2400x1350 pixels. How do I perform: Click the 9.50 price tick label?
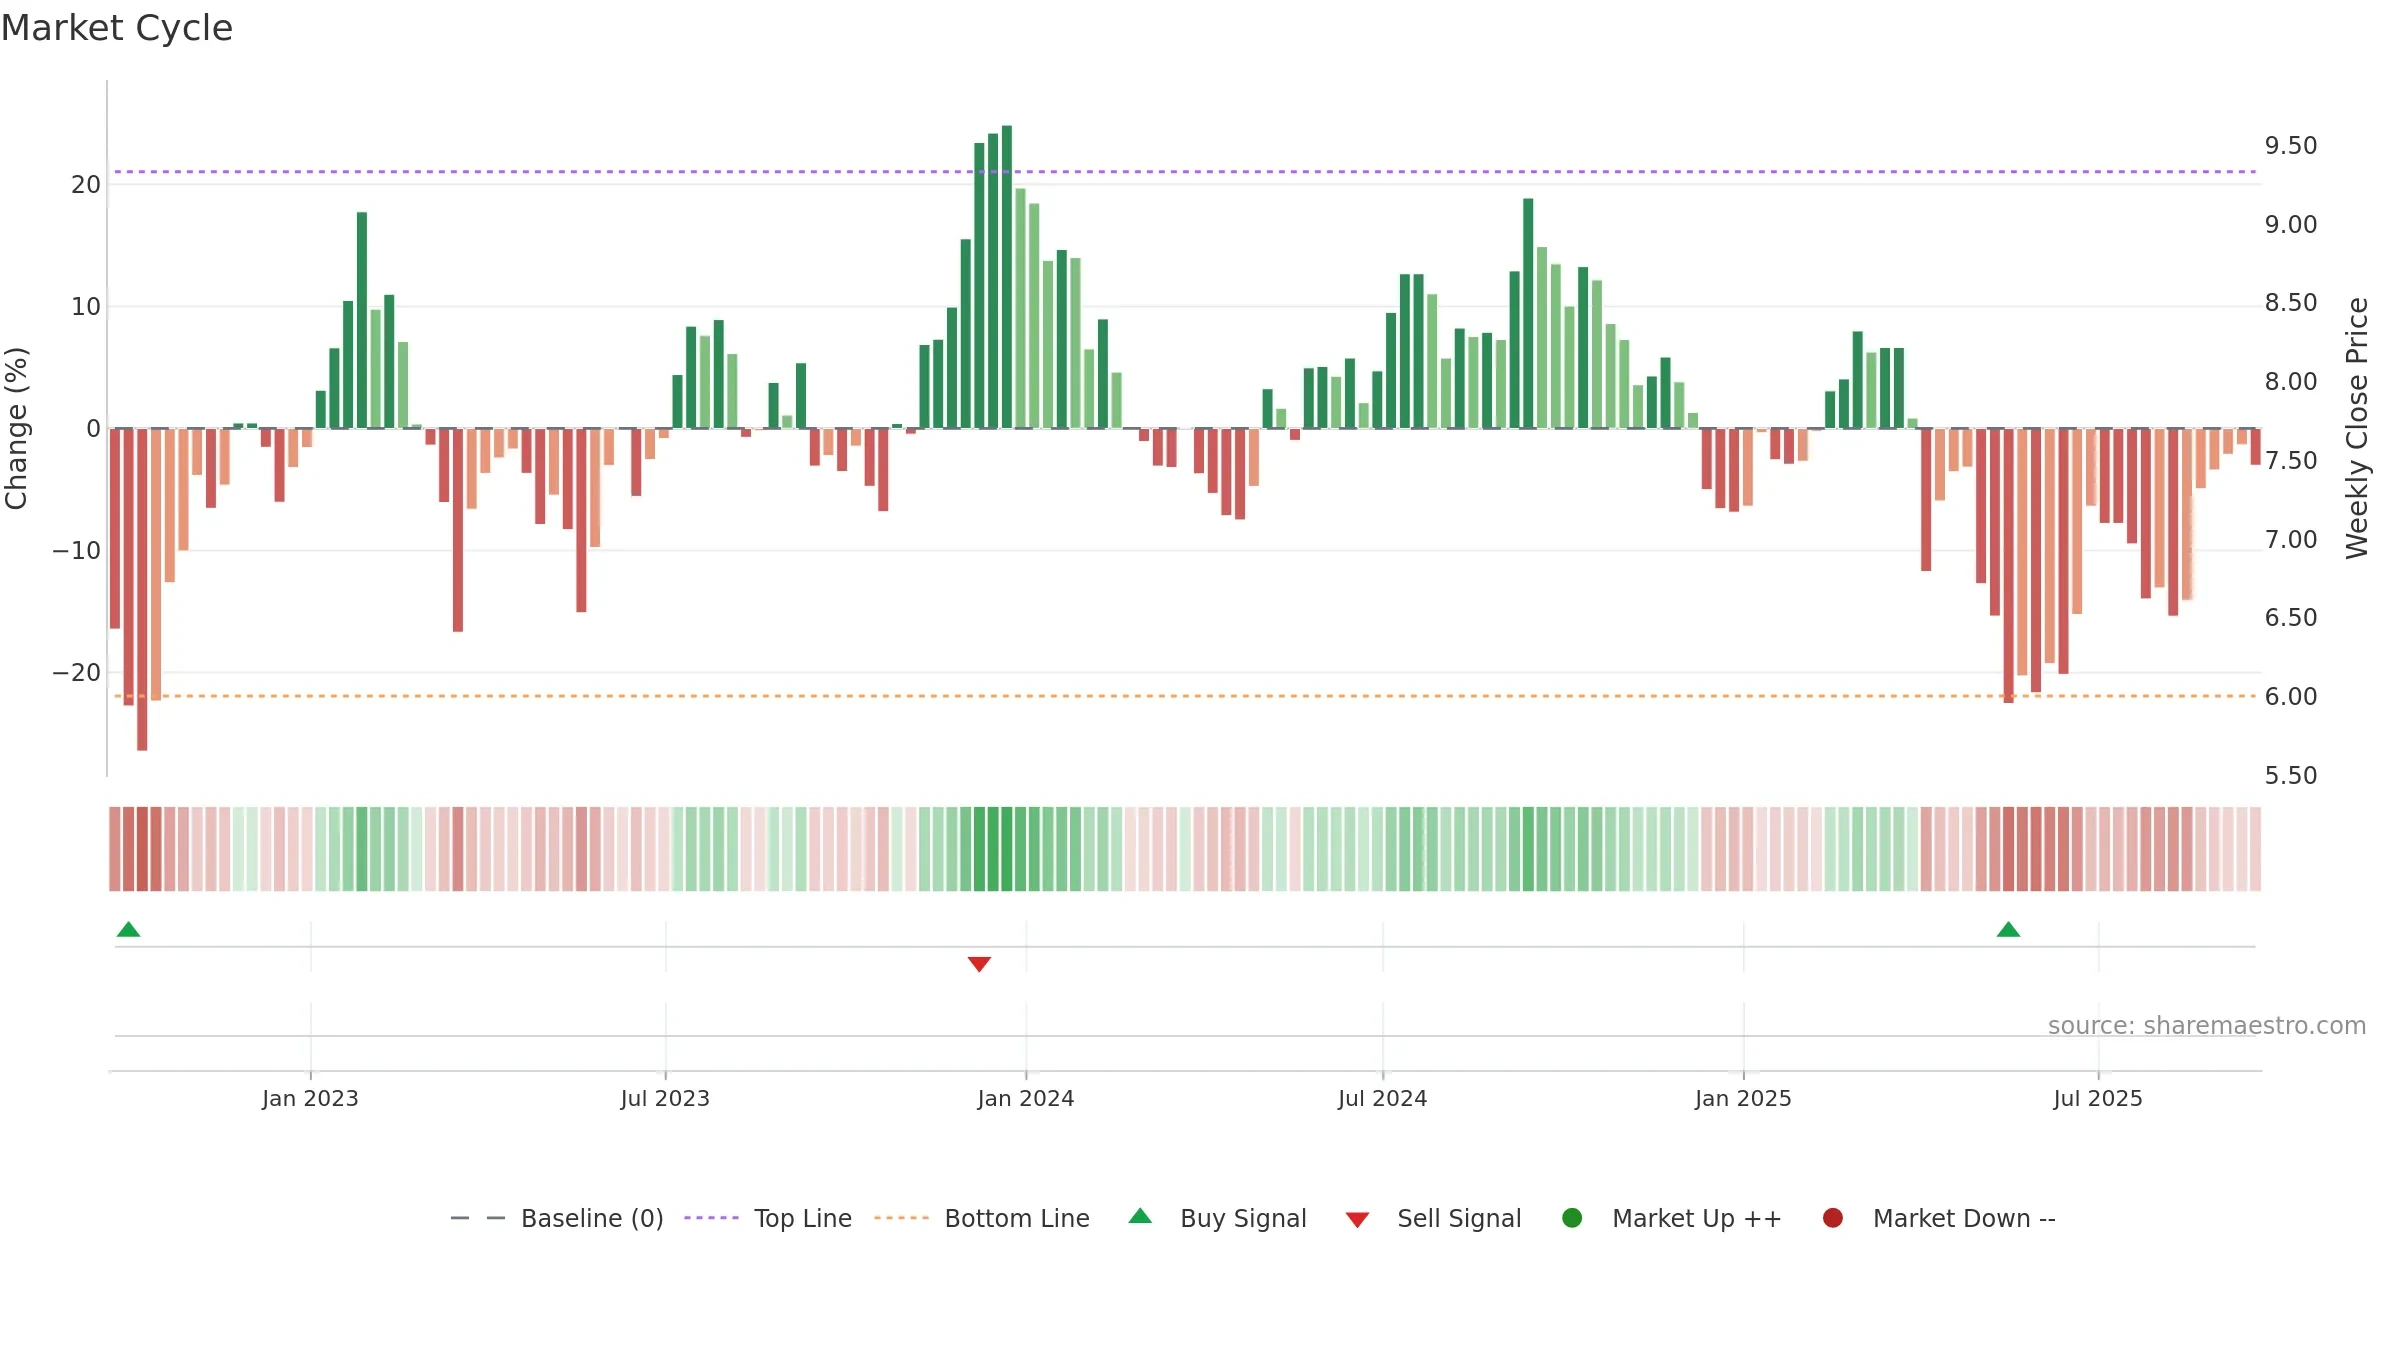(2291, 146)
